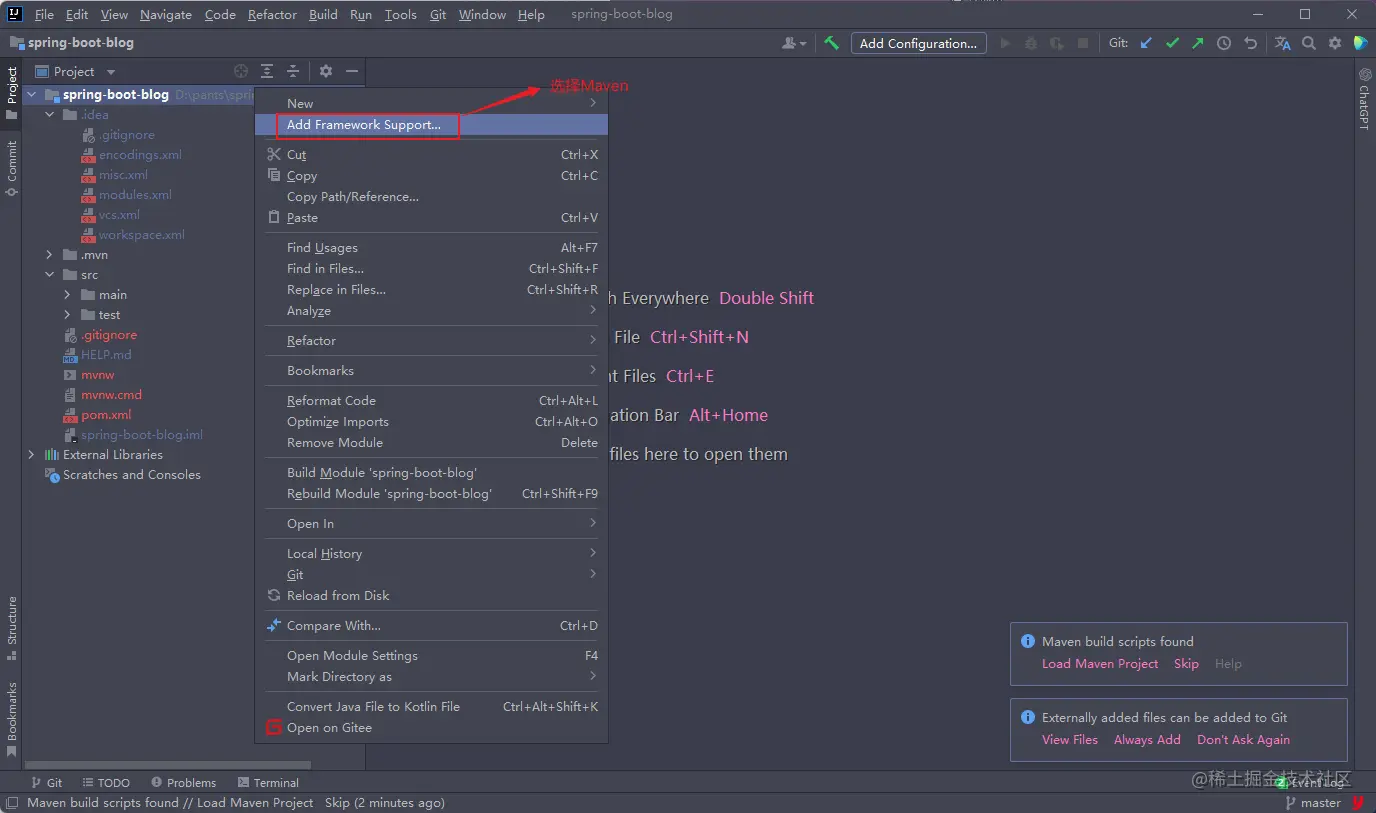Click the Git Push arrow icon
This screenshot has height=813, width=1376.
1198,43
